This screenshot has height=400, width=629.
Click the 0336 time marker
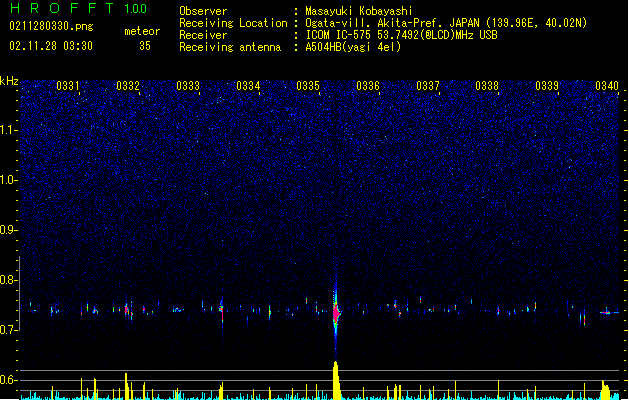(x=368, y=86)
